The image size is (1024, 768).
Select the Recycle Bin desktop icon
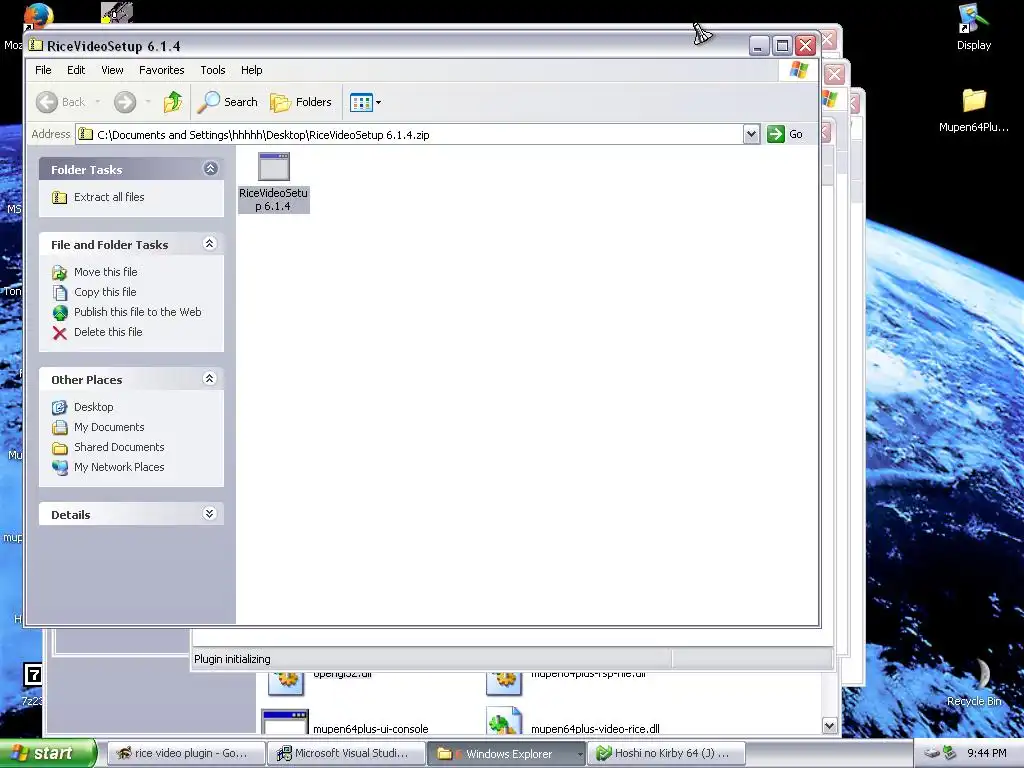(974, 682)
